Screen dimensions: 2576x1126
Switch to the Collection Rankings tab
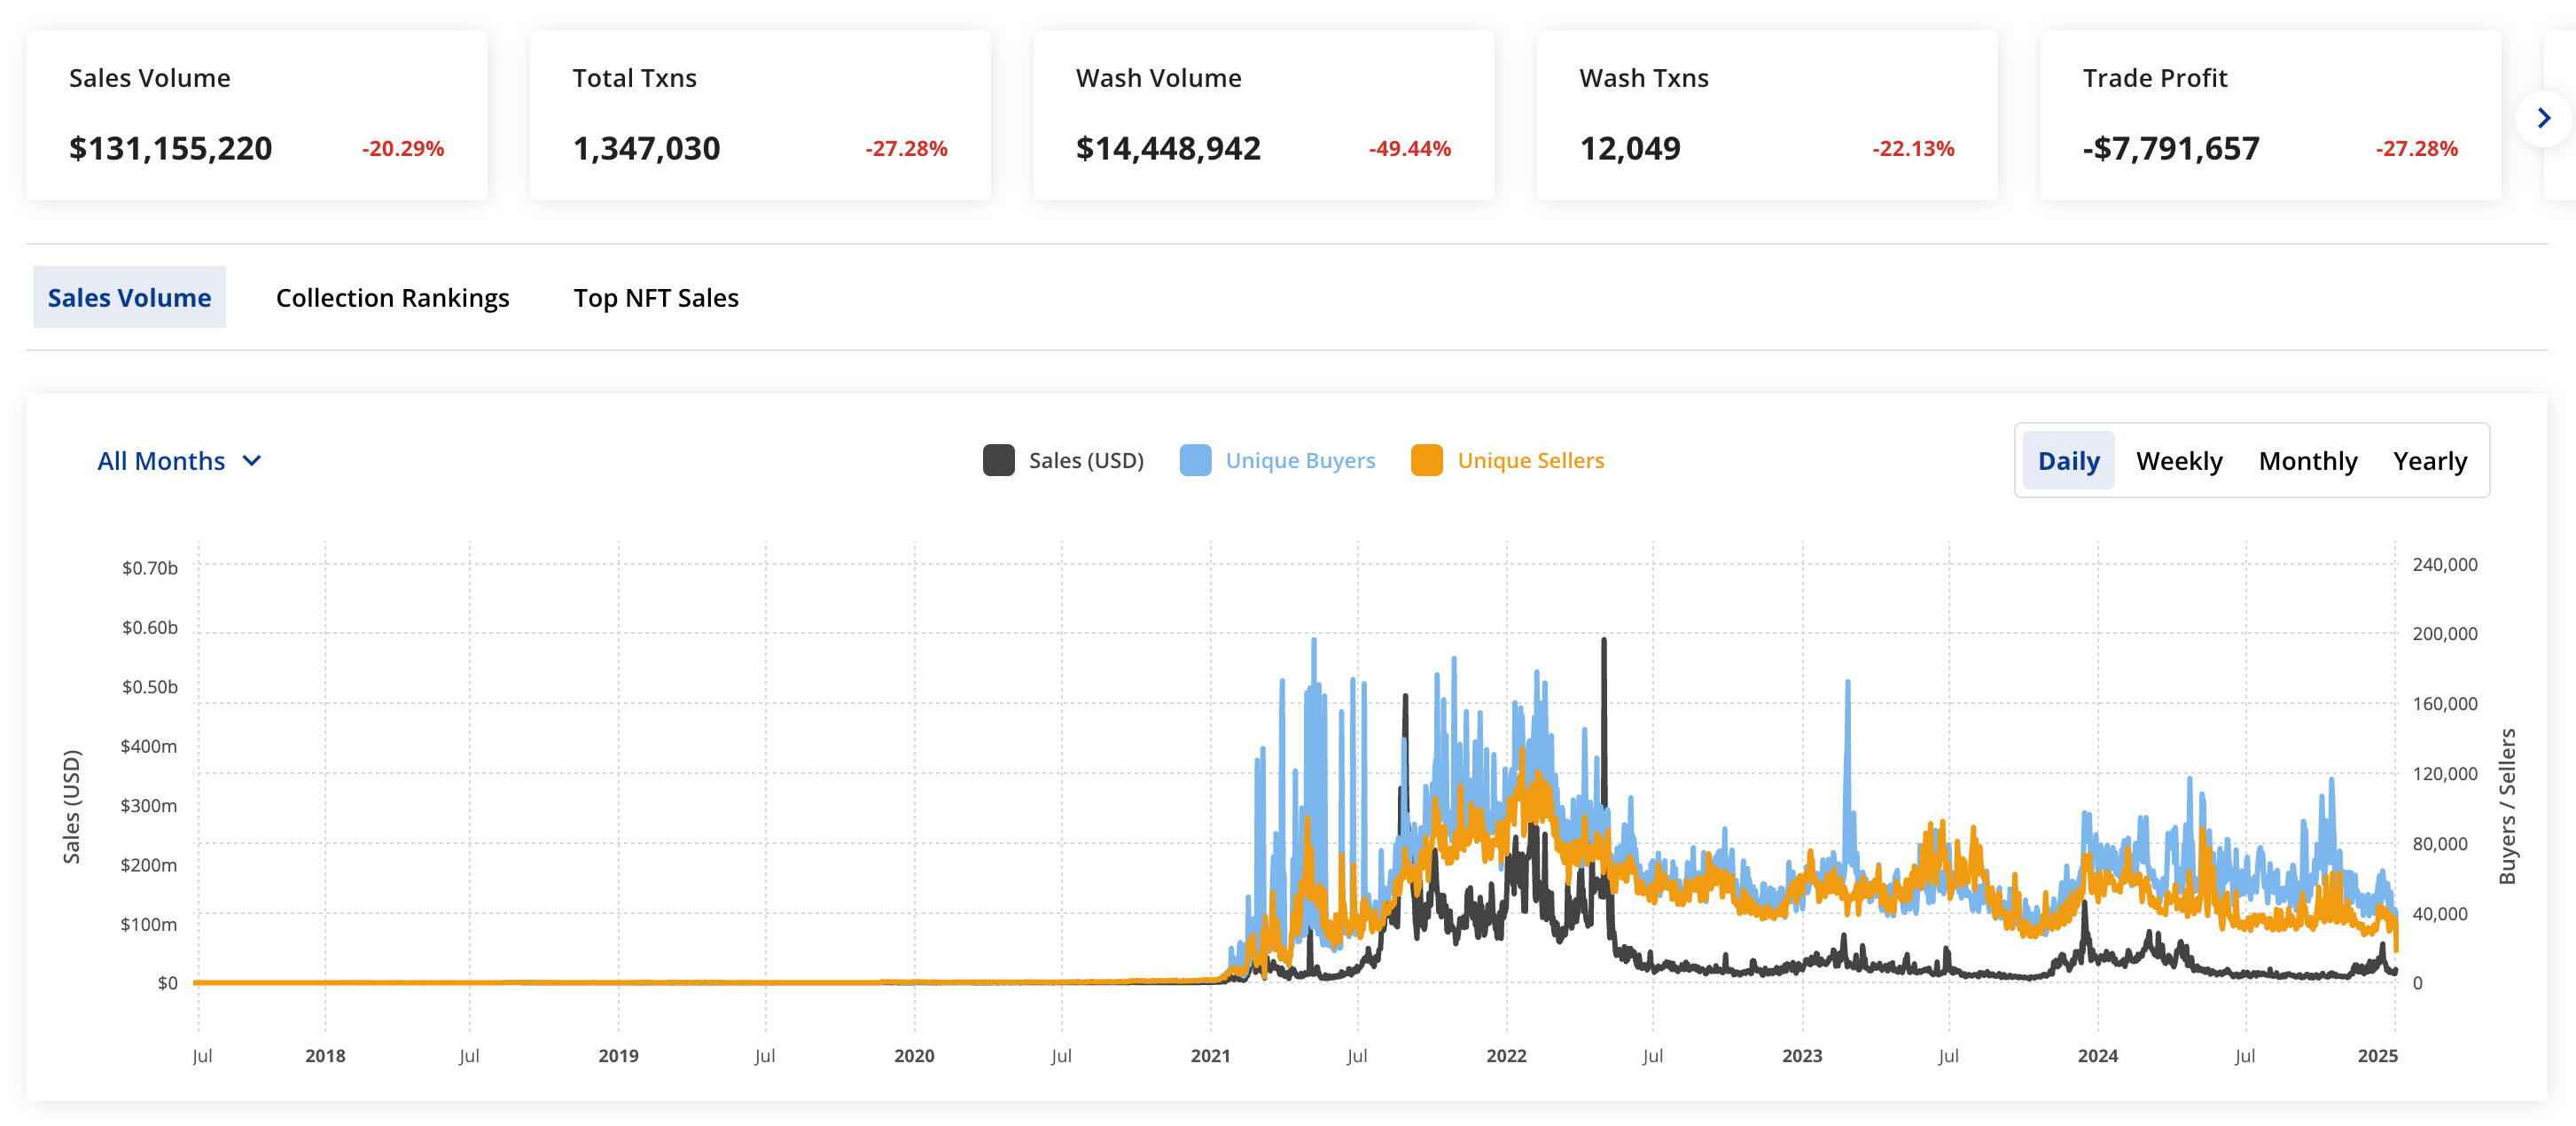pos(392,298)
